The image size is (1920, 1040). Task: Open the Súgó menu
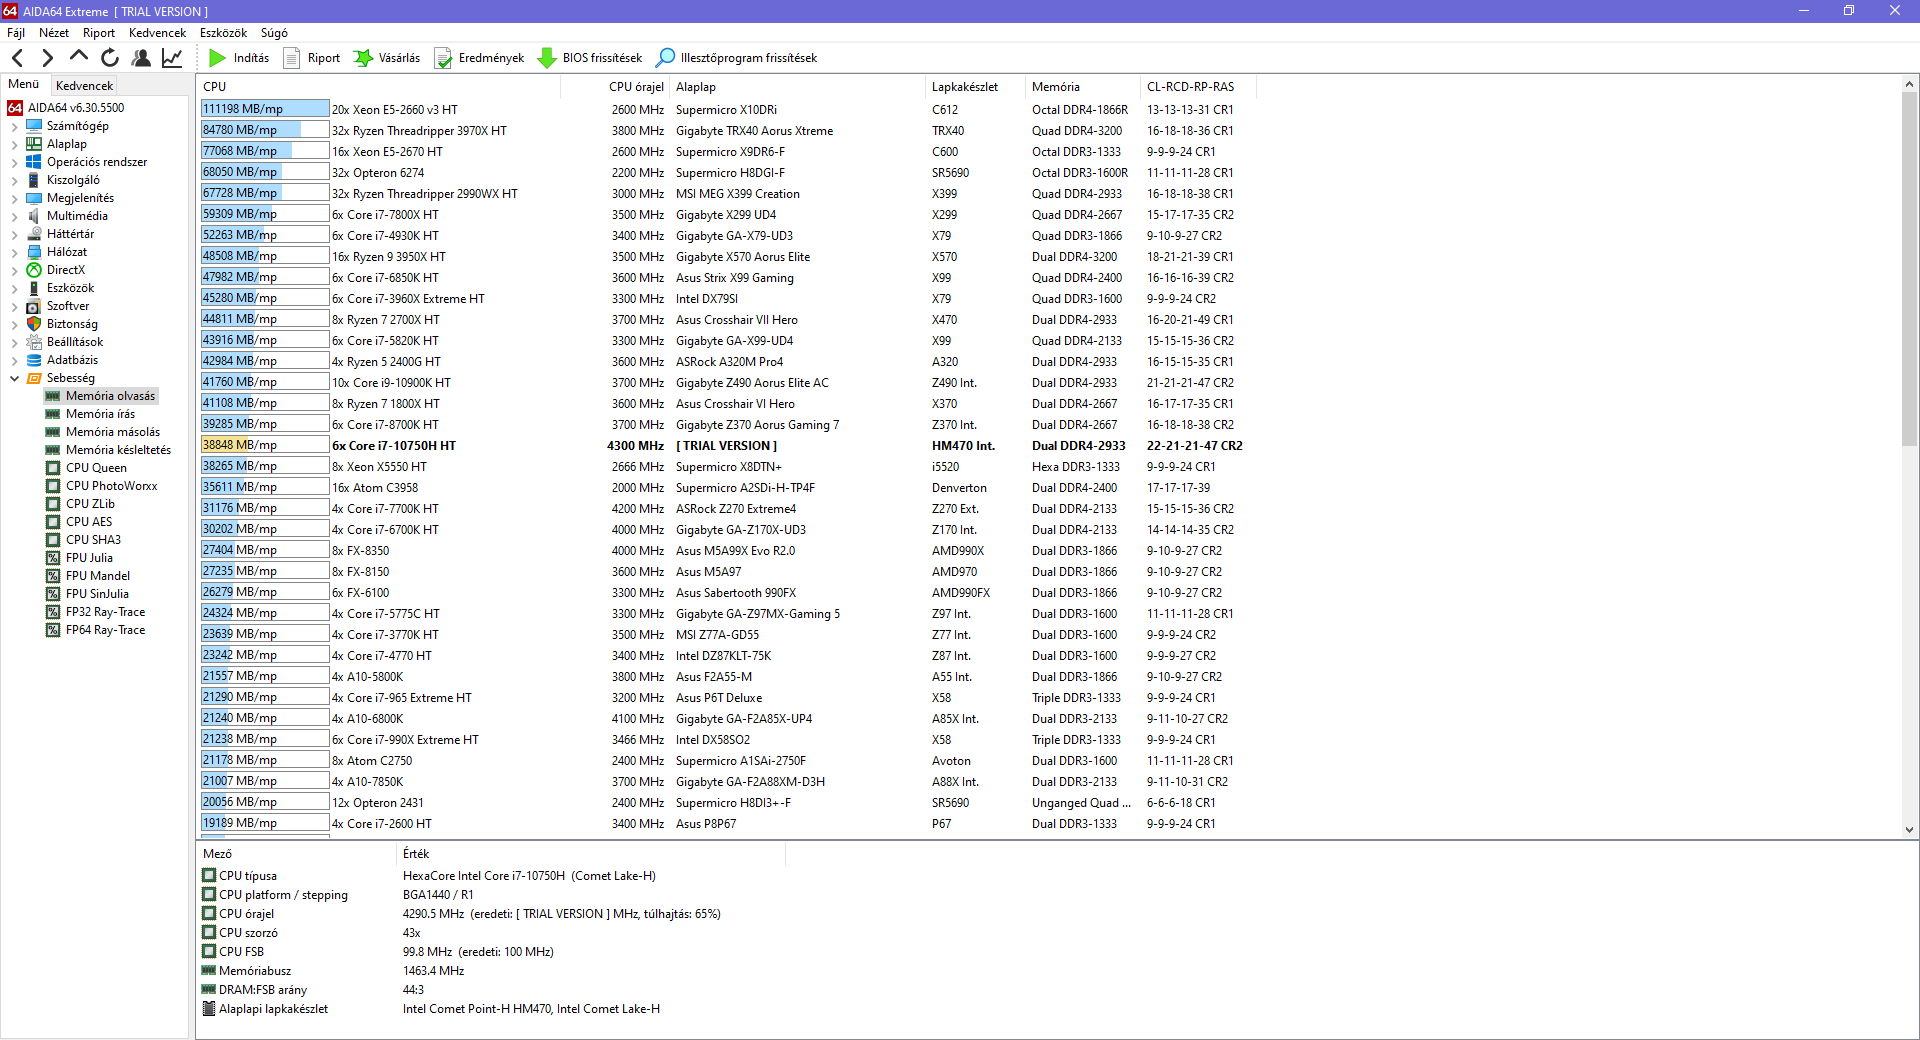[x=274, y=33]
